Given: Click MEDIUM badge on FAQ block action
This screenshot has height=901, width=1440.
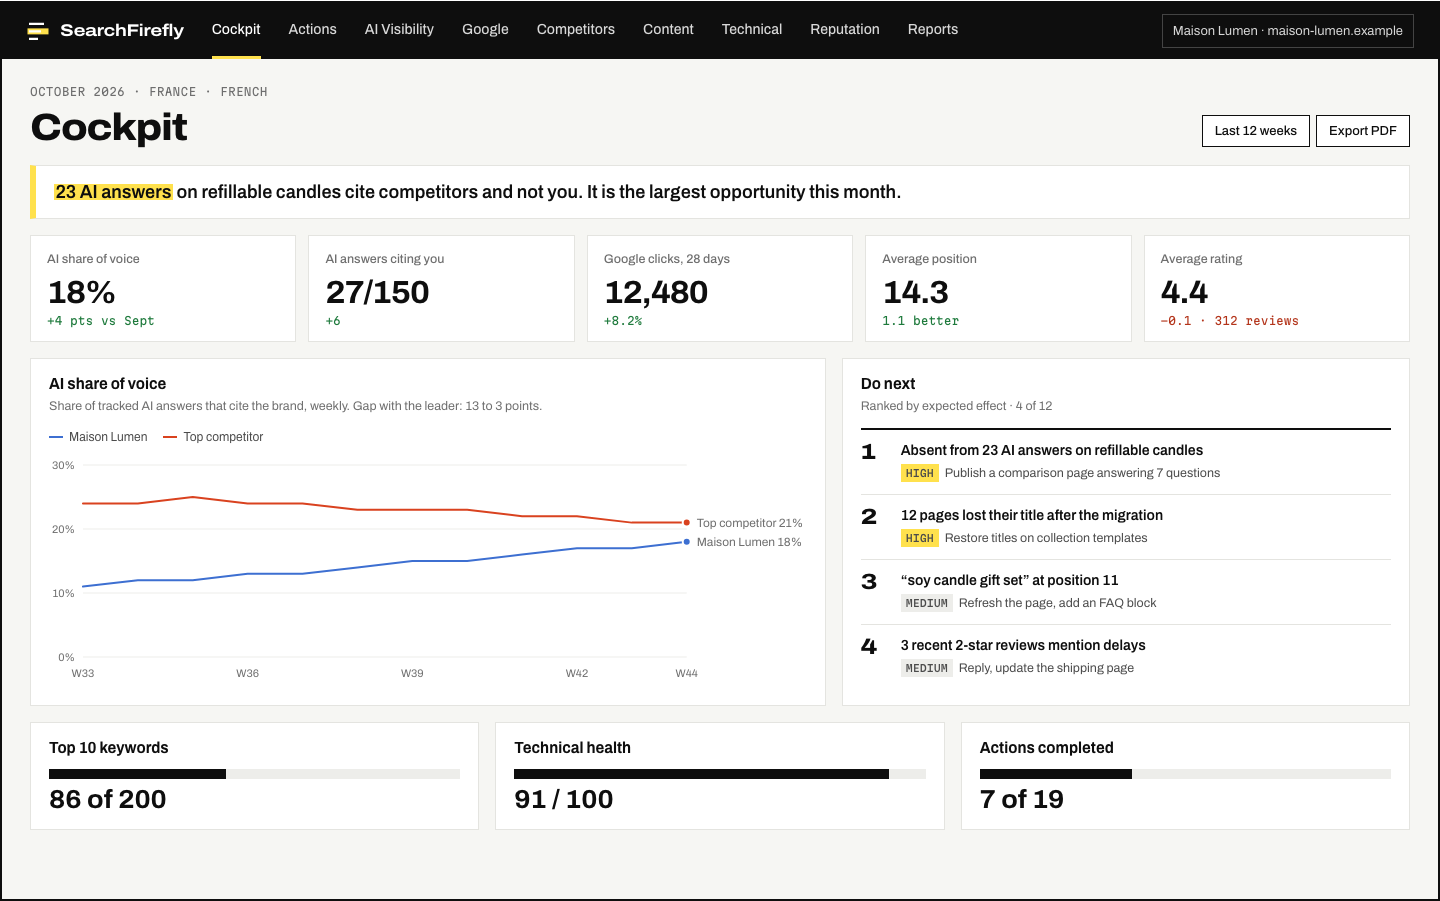Looking at the screenshot, I should pyautogui.click(x=926, y=603).
